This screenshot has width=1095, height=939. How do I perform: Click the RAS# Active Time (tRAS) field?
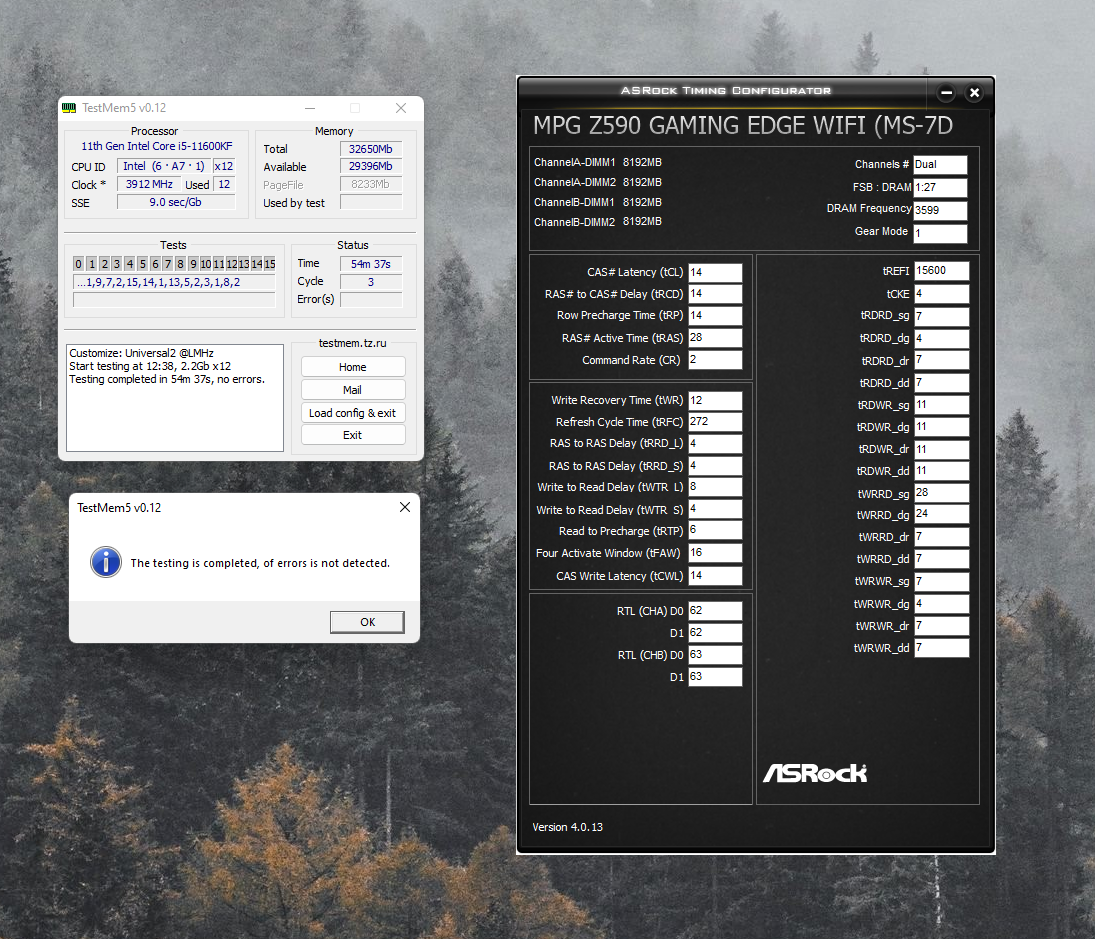(715, 338)
